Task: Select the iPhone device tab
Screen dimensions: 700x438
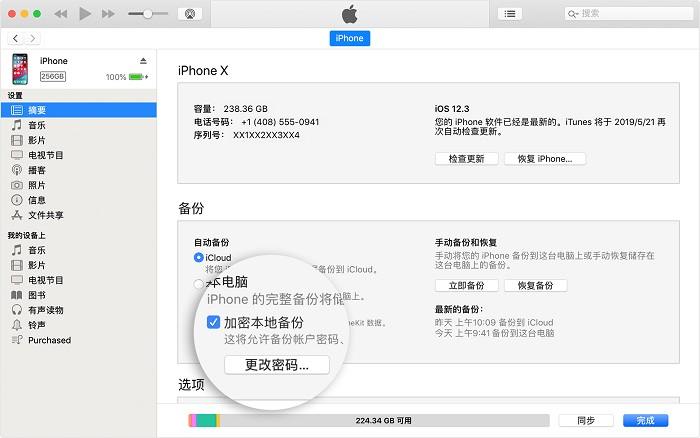Action: point(350,38)
